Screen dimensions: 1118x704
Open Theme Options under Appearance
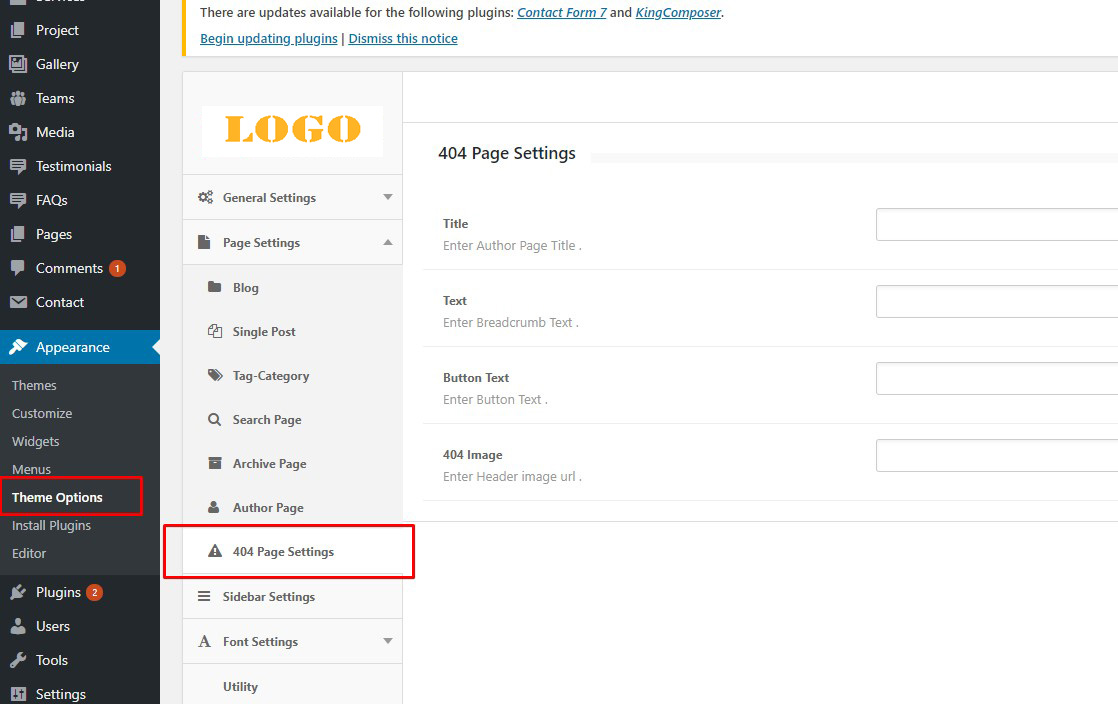57,497
